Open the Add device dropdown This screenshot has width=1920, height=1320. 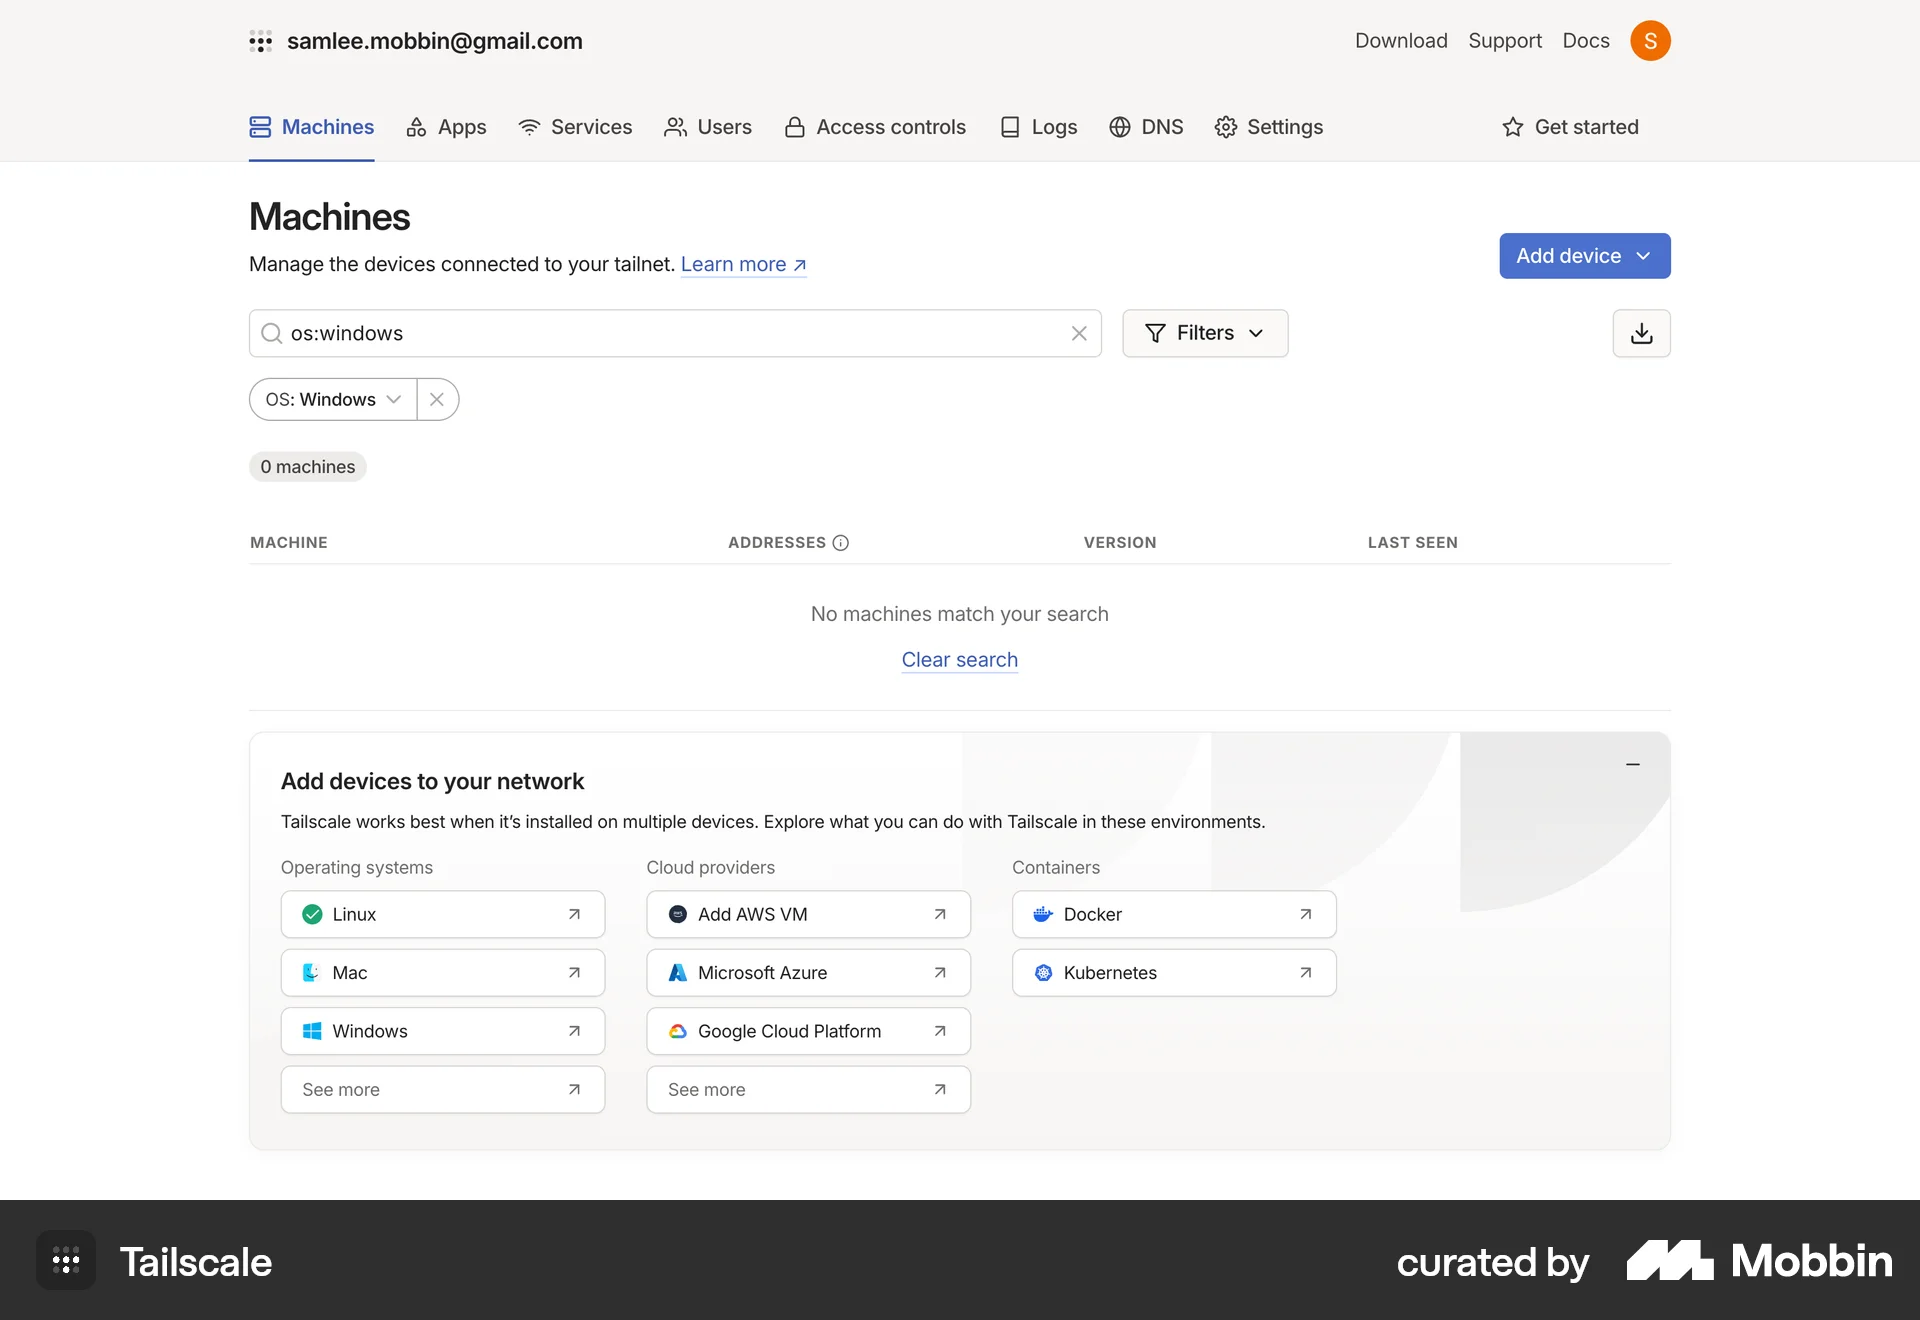point(1584,256)
